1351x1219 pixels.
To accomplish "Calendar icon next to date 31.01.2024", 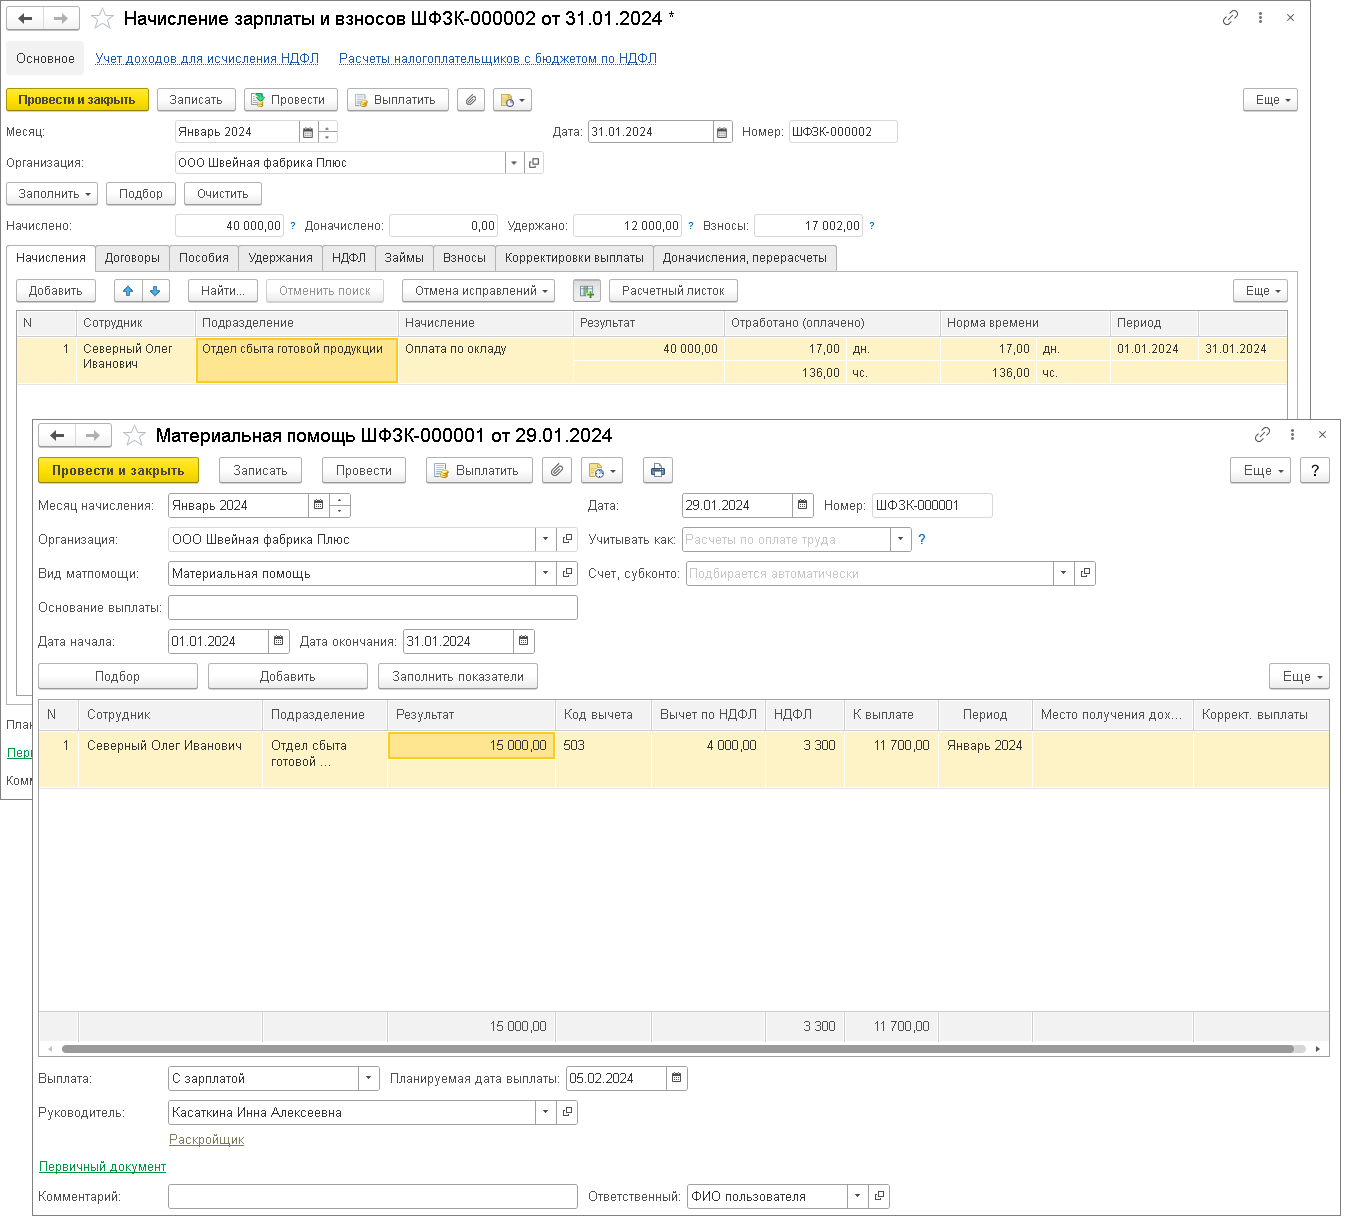I will click(722, 132).
